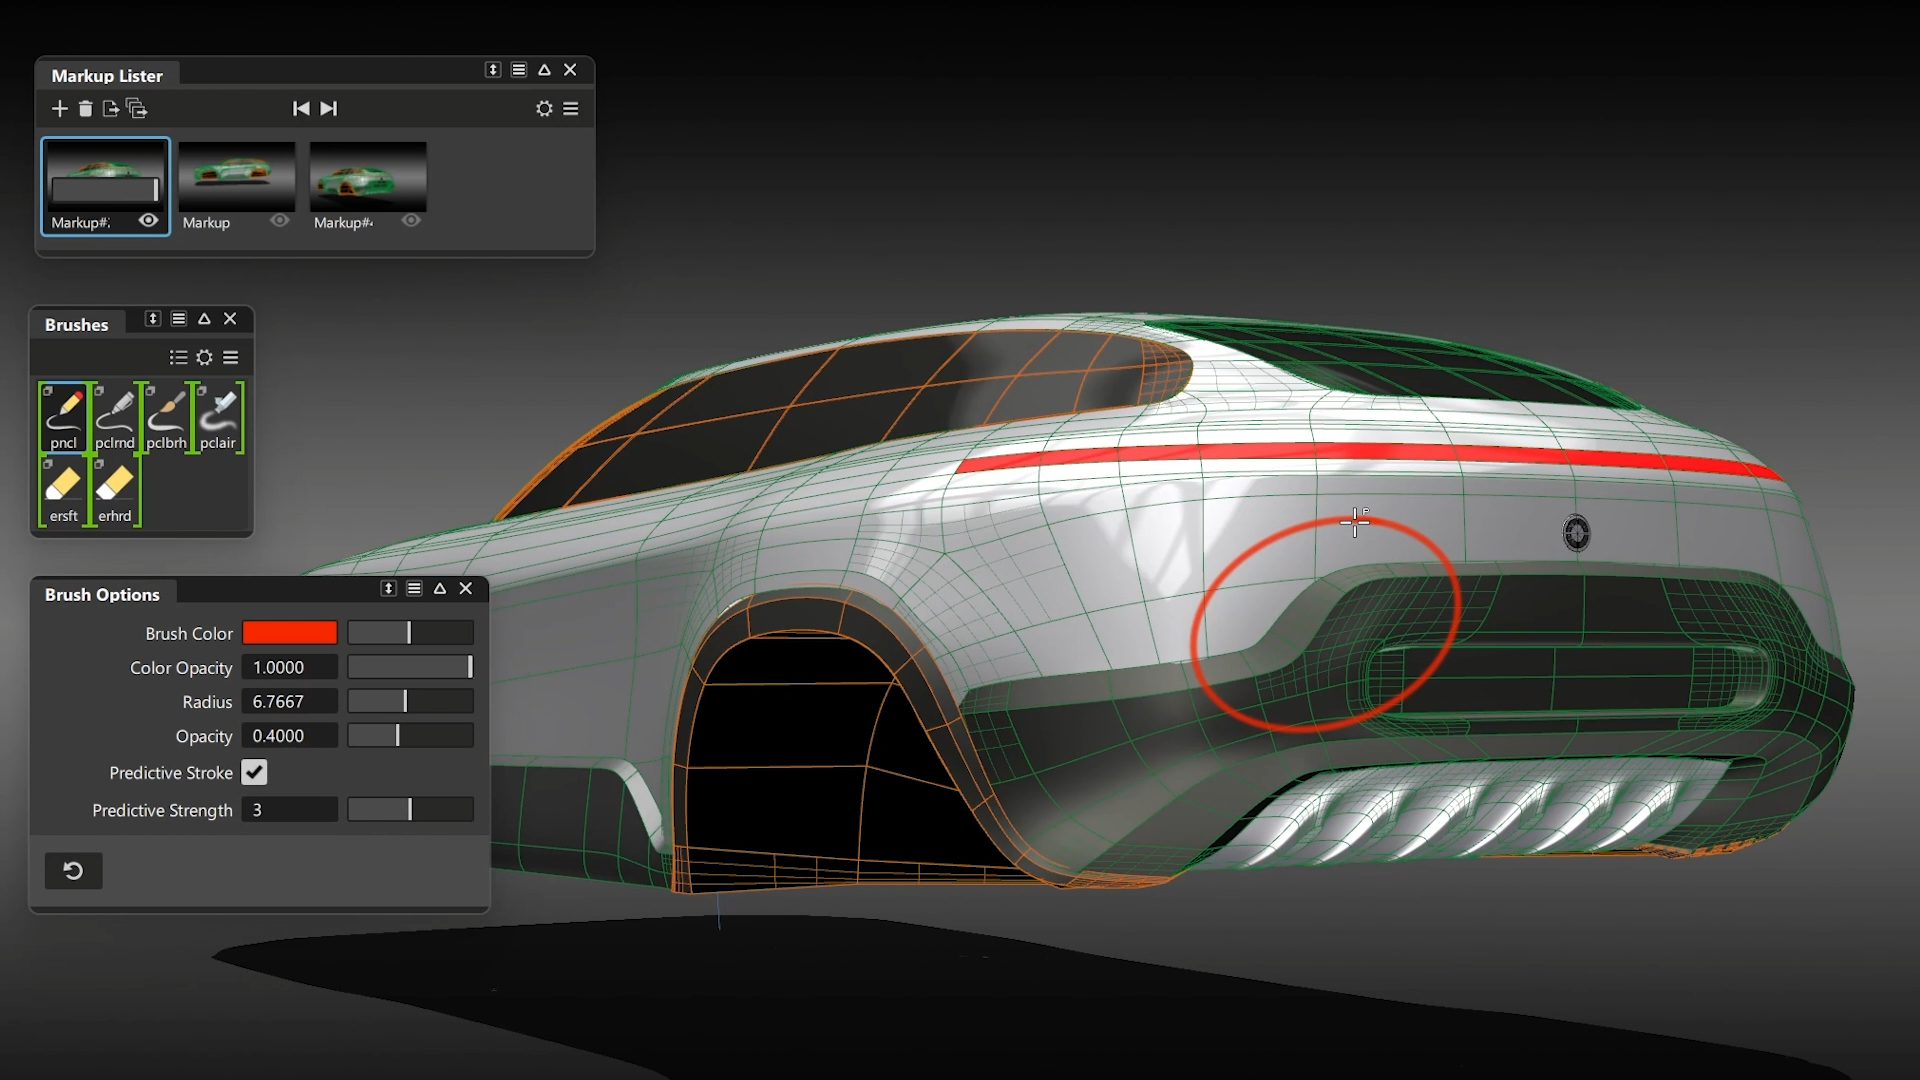Image resolution: width=1920 pixels, height=1080 pixels.
Task: Collapse the Brush Options panel with triangle
Action: point(440,589)
